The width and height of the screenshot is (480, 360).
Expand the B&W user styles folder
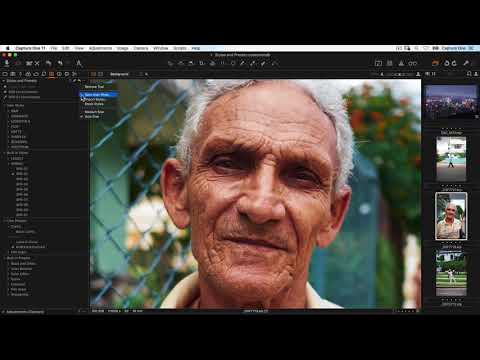point(9,111)
